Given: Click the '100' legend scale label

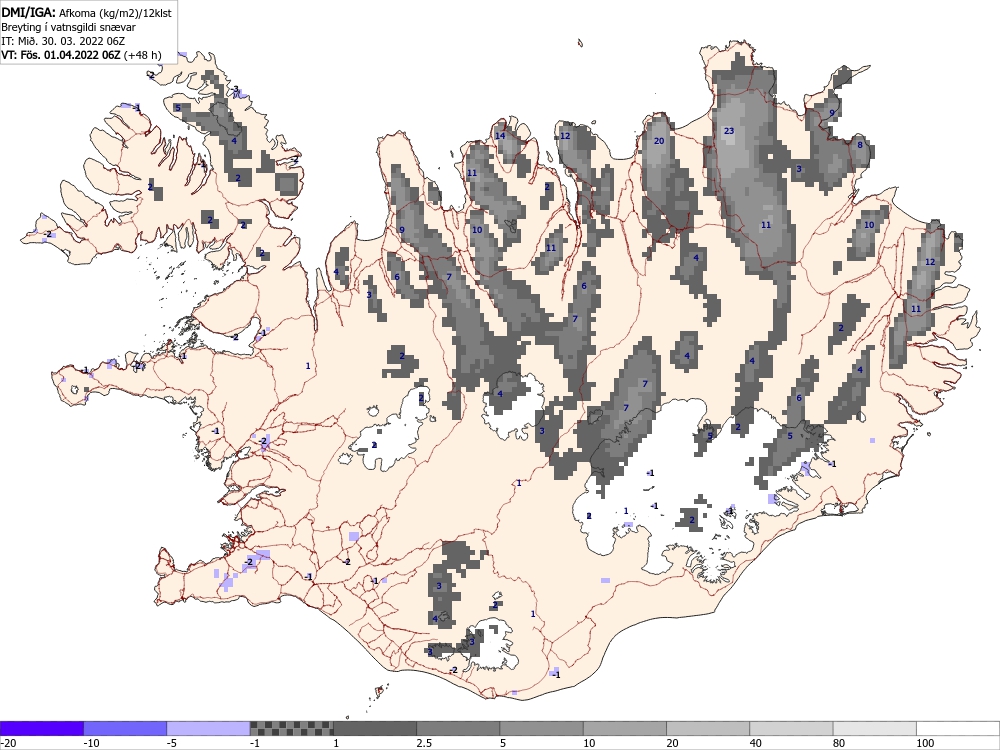Looking at the screenshot, I should [x=925, y=744].
